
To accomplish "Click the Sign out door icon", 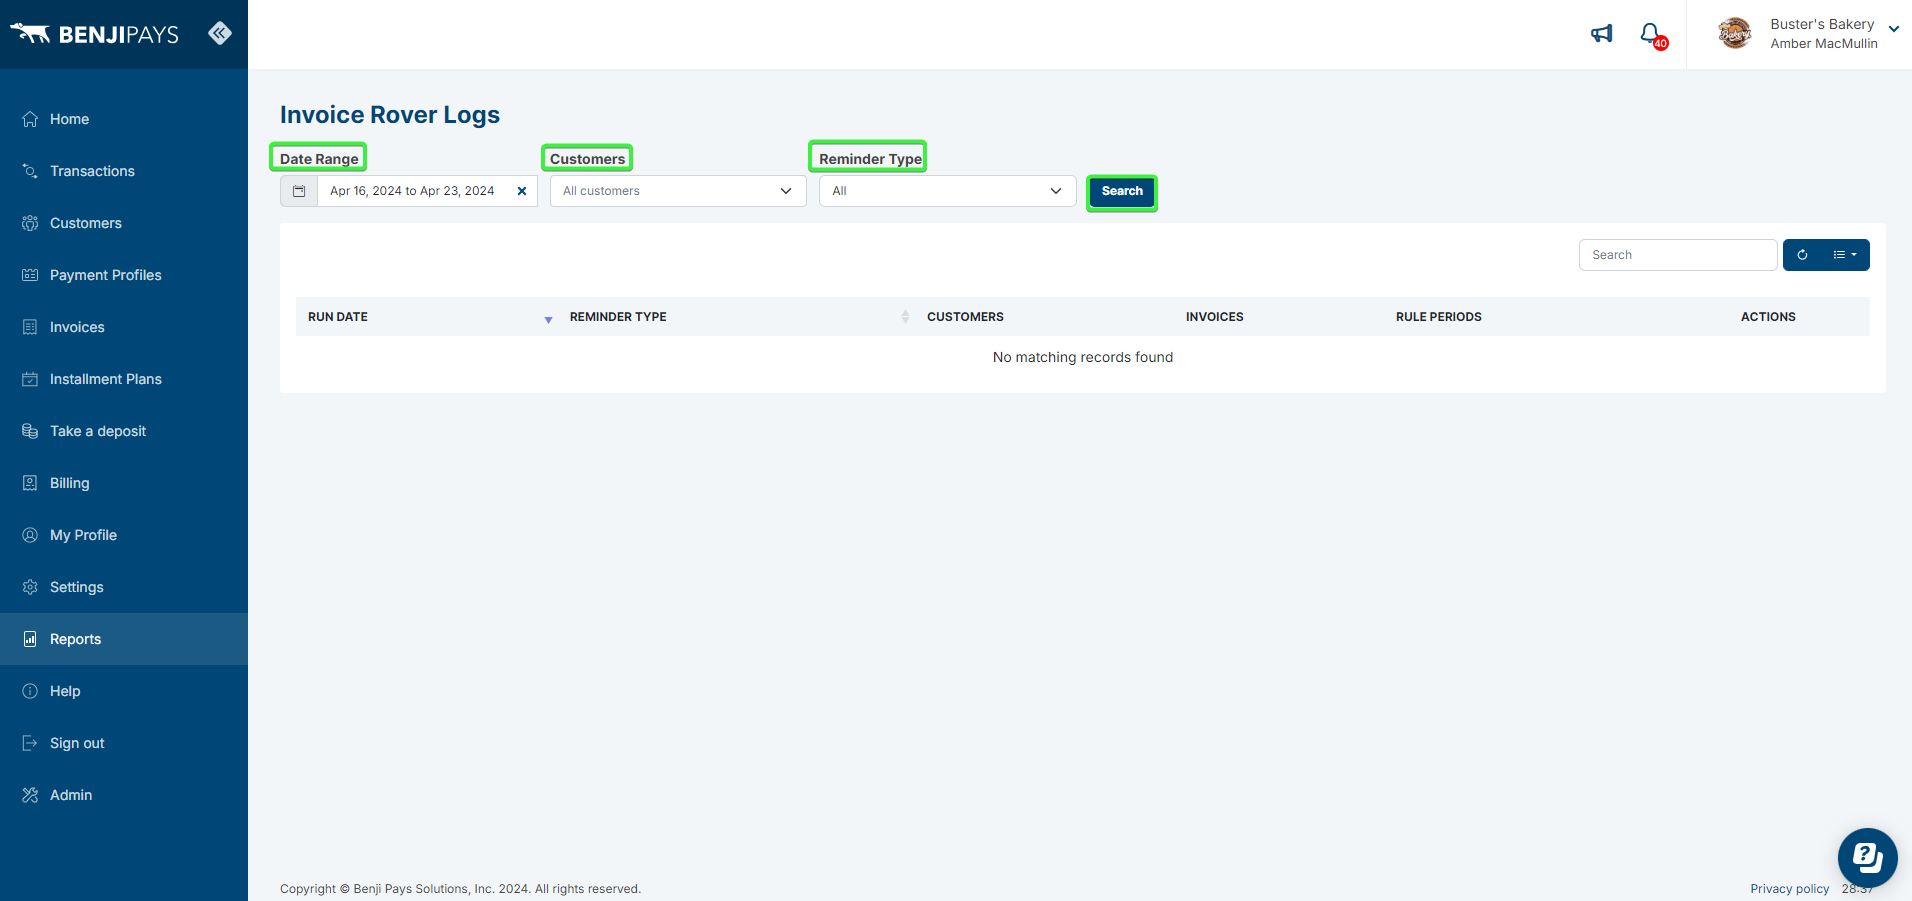I will pos(30,743).
